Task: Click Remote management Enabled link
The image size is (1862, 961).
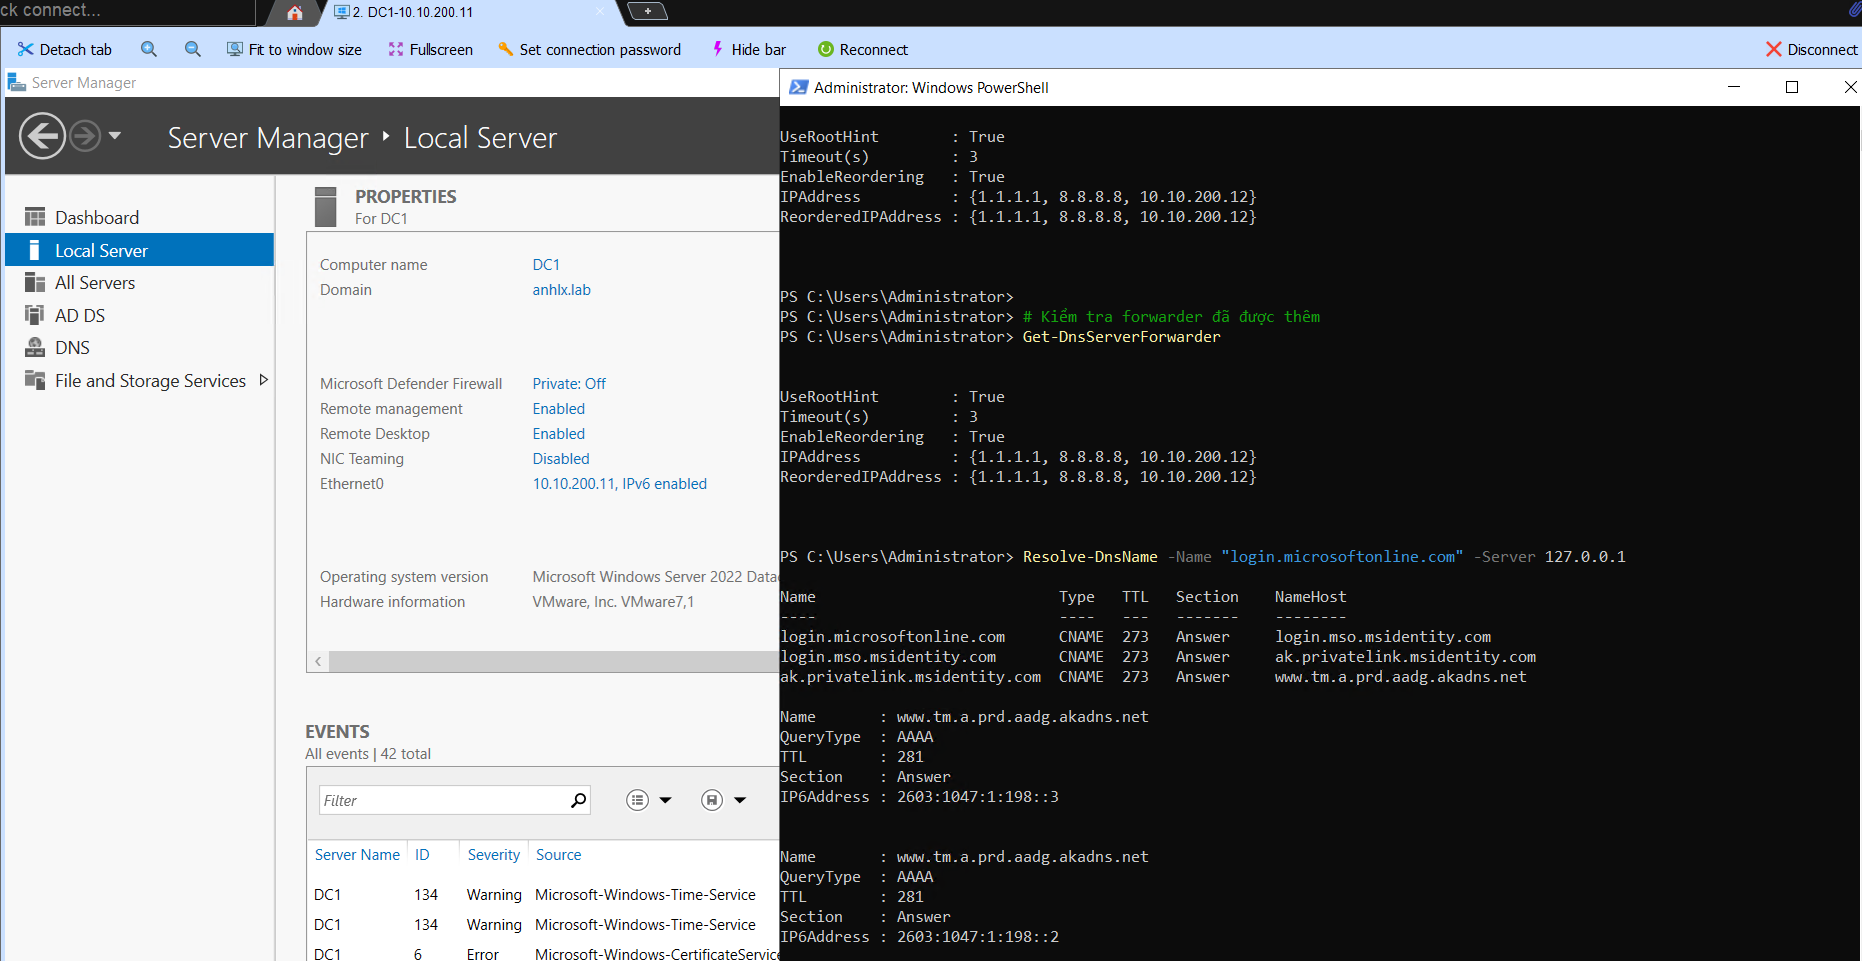Action: tap(558, 409)
